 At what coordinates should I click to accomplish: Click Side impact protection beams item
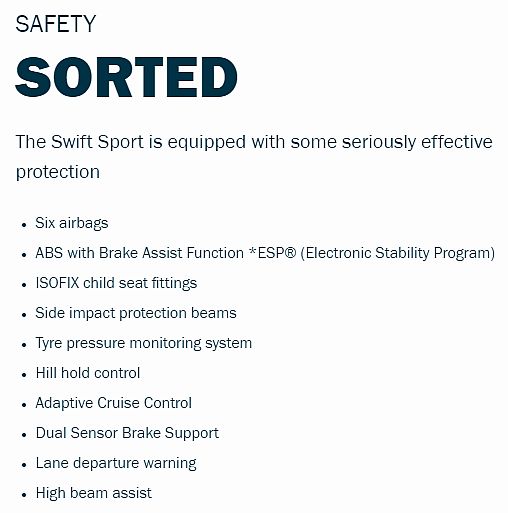136,313
